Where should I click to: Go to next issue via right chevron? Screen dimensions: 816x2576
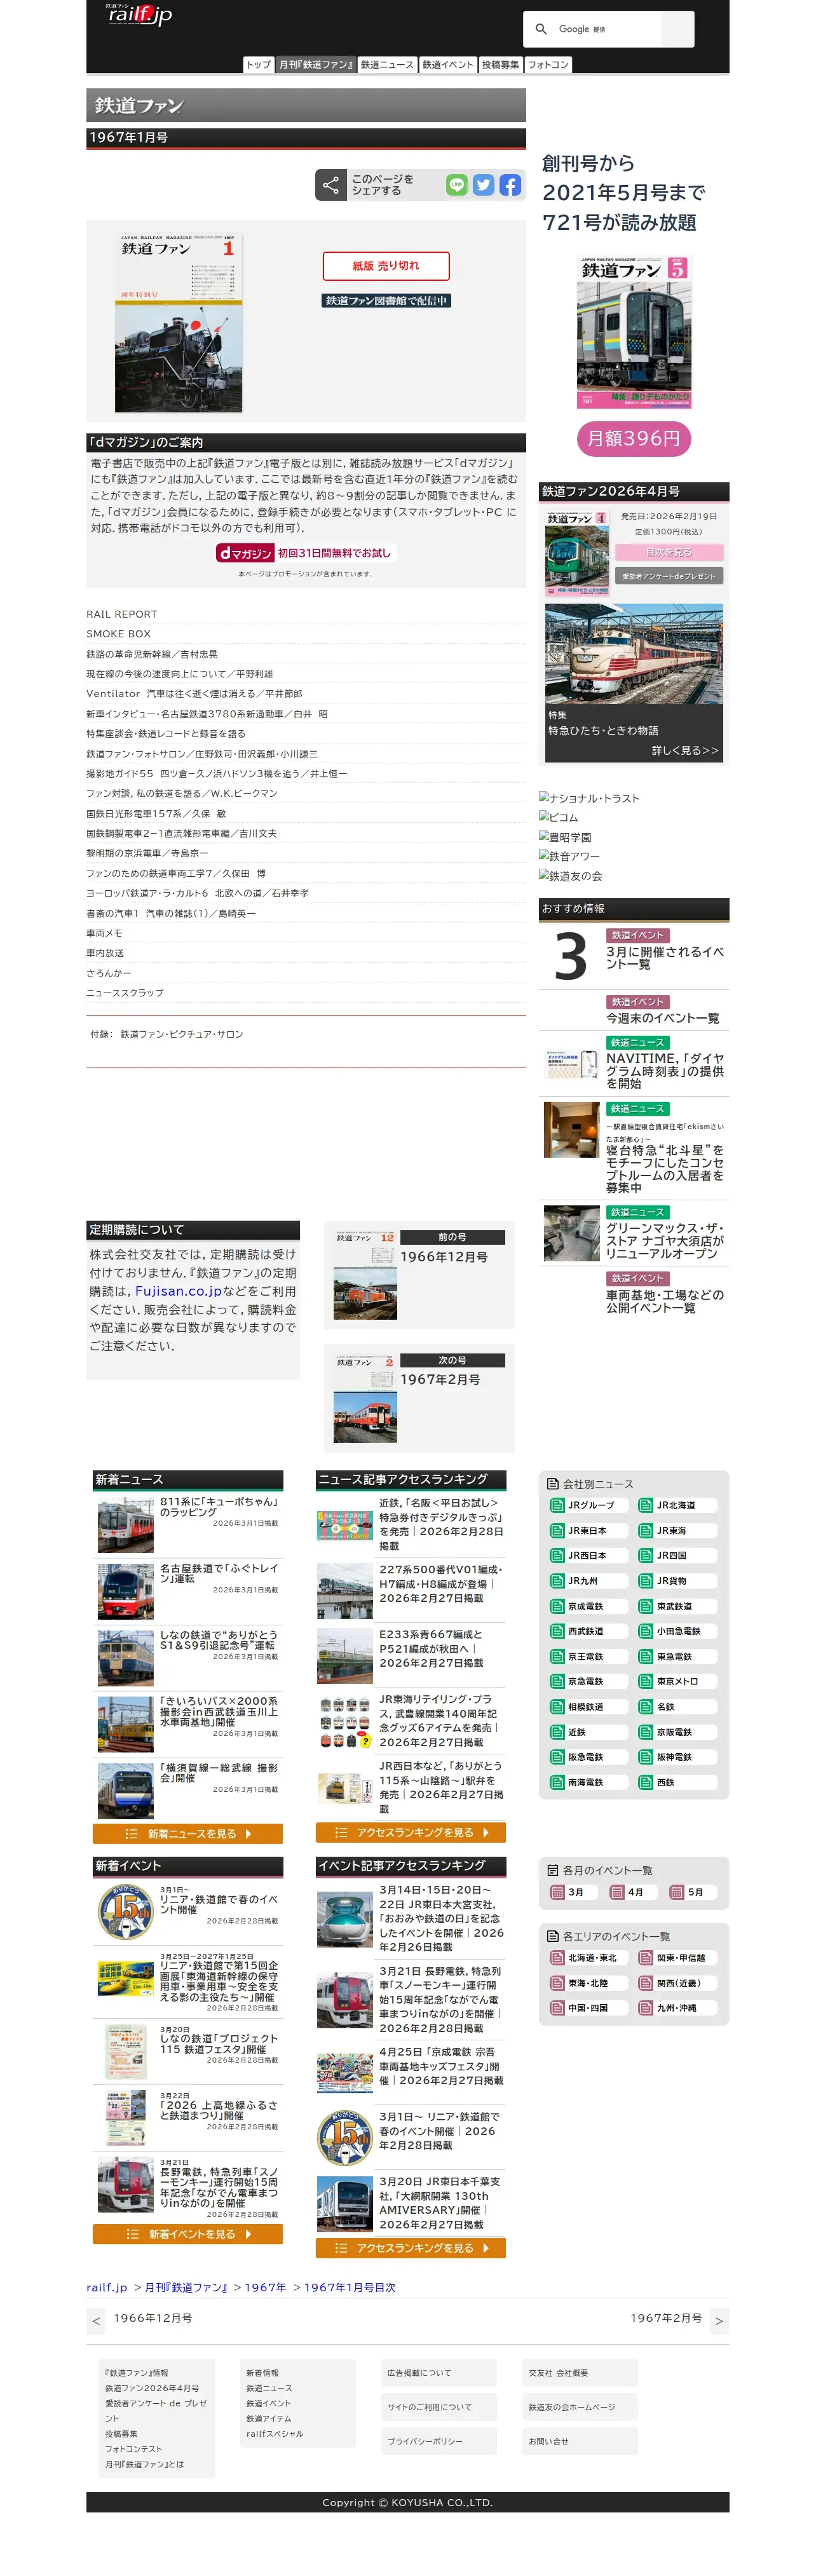point(719,2321)
